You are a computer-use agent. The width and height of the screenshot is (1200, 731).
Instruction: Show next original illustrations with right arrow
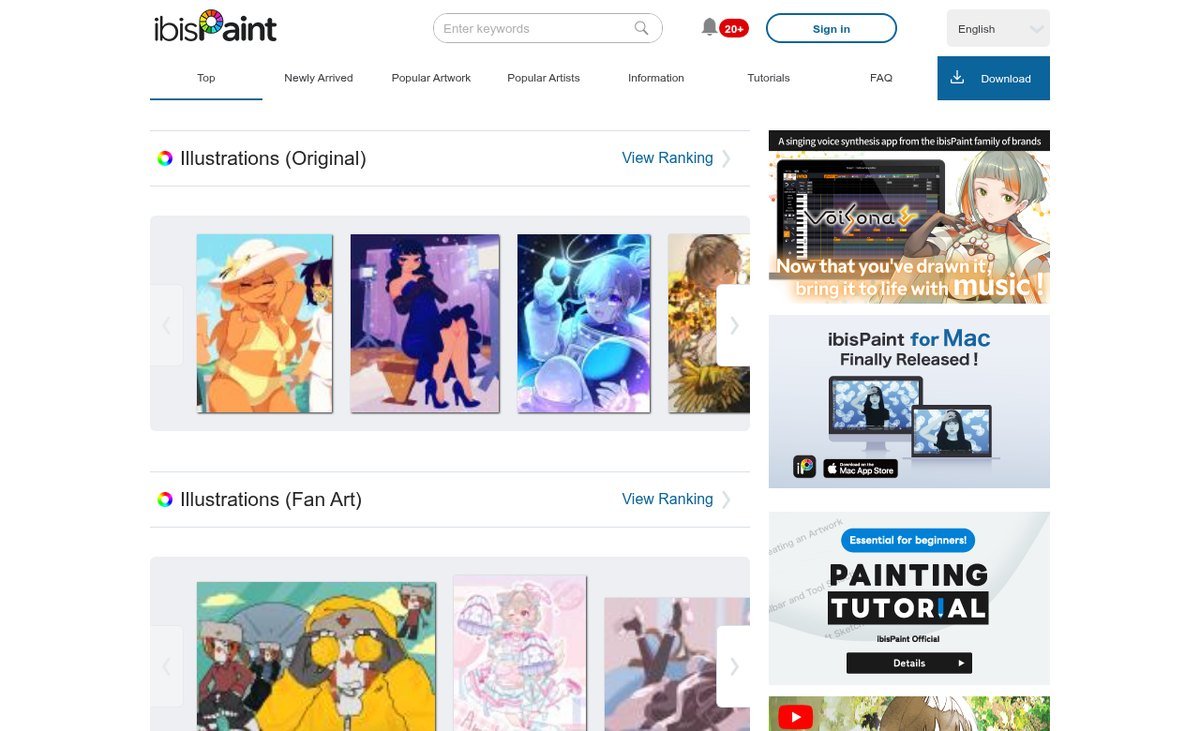pos(734,325)
